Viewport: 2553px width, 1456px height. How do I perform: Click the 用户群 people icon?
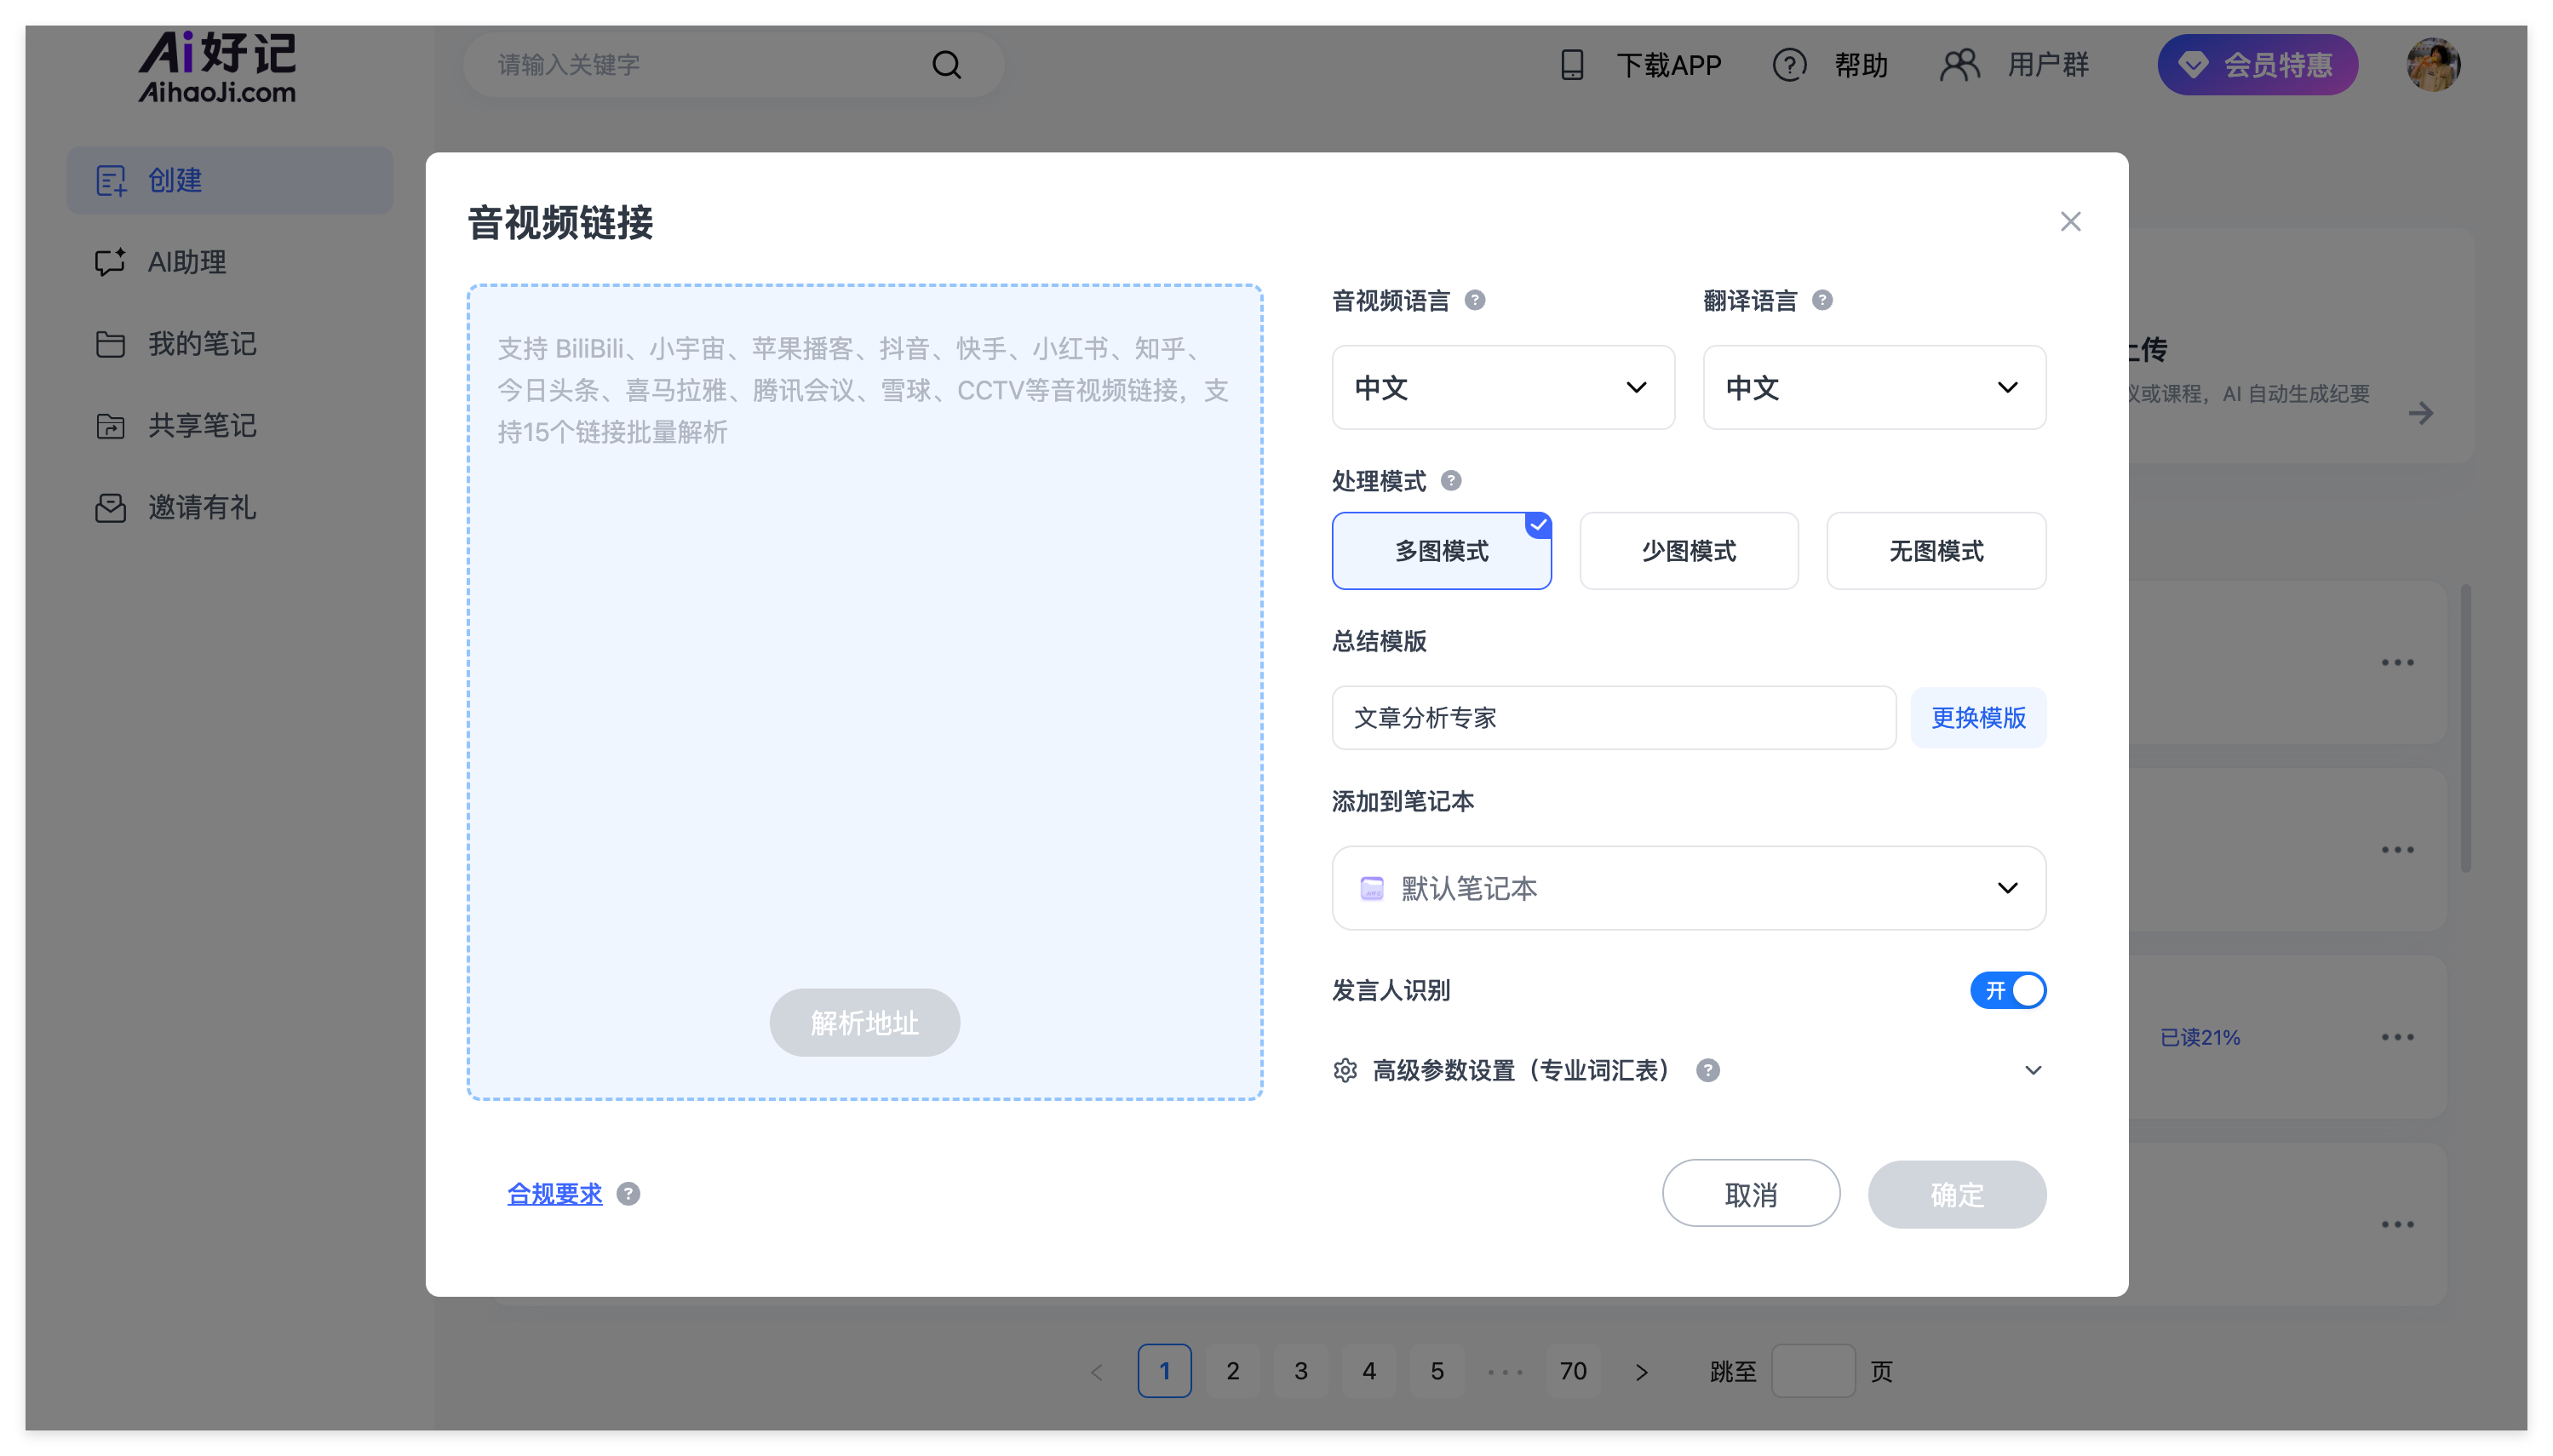coord(1959,65)
